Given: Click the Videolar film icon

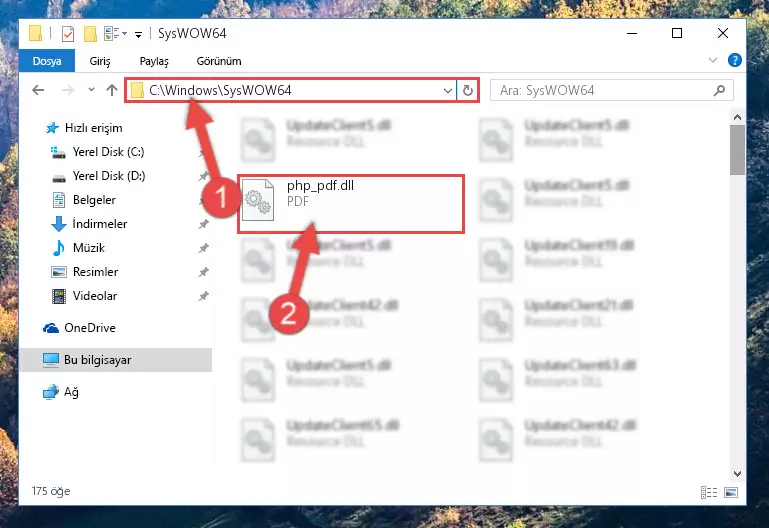Looking at the screenshot, I should pos(59,296).
